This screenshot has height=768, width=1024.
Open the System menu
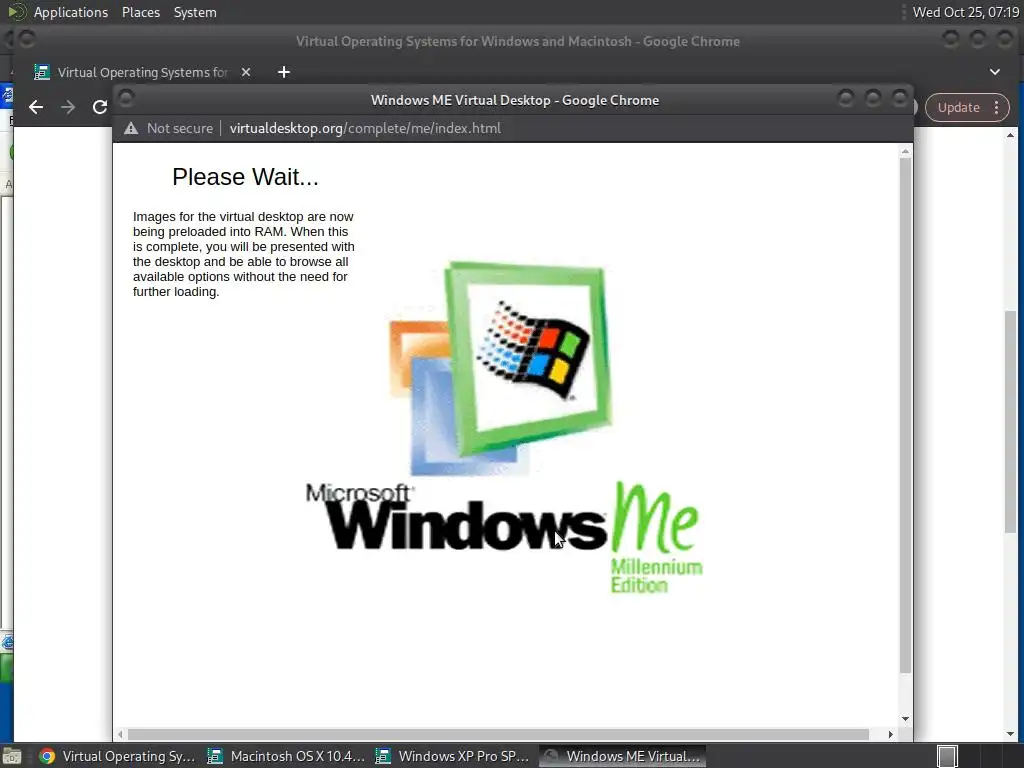[195, 12]
